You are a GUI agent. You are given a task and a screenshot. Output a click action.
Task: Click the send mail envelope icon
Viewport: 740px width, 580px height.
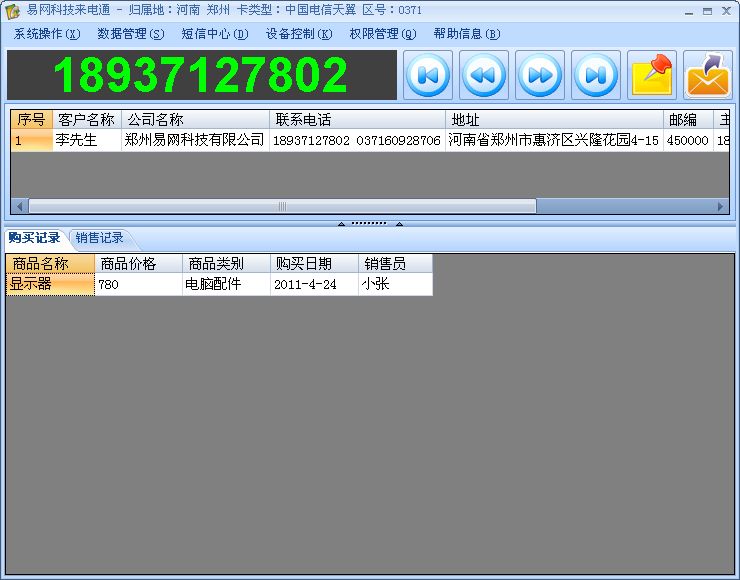(x=707, y=75)
